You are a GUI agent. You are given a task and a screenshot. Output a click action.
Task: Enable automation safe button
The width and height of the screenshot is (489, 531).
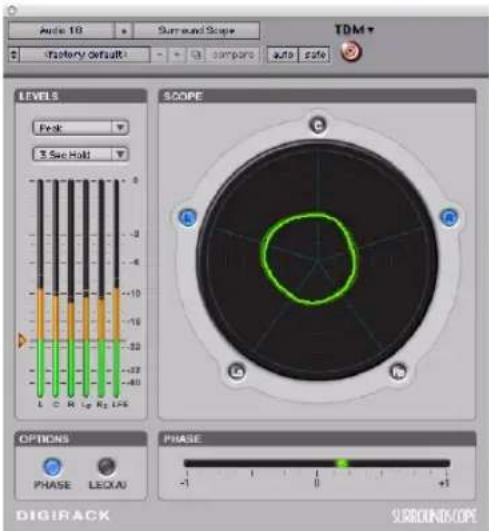pos(315,55)
